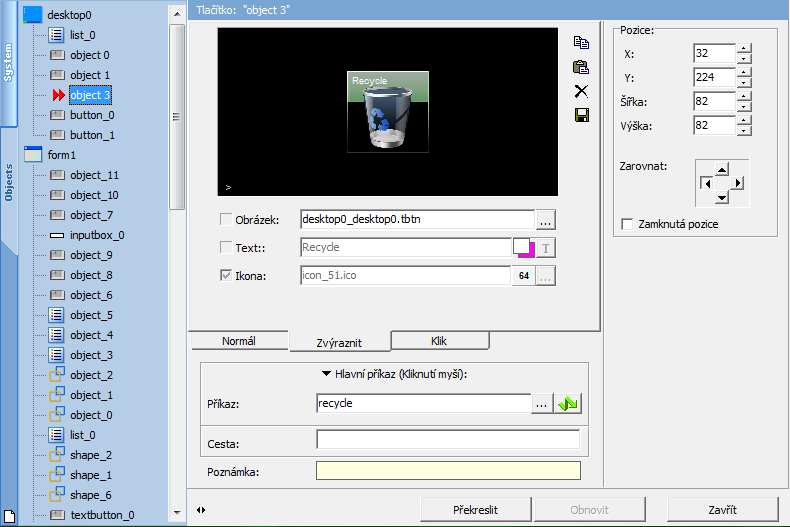
Task: Click the recycle bin preview thumbnail
Action: [x=388, y=111]
